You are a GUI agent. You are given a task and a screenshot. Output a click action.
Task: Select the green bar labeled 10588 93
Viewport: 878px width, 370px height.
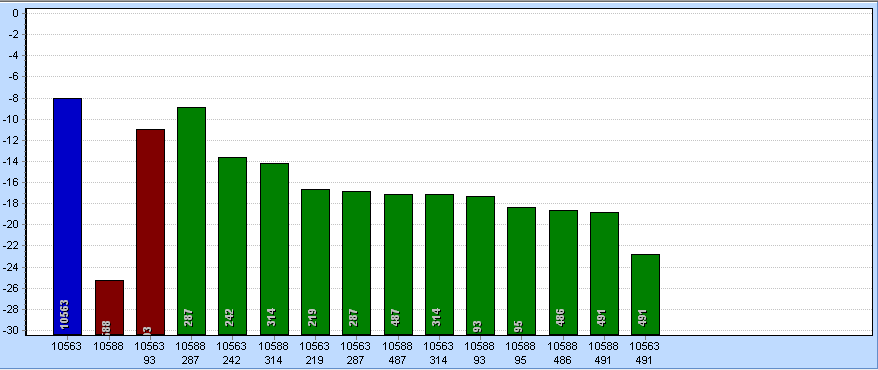pos(480,265)
